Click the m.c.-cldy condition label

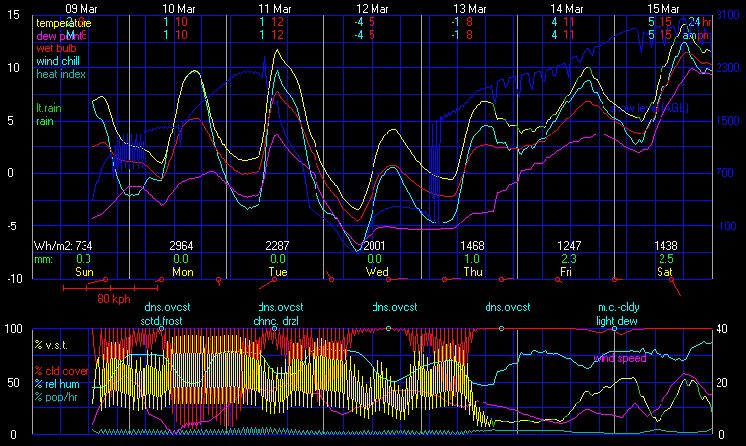(x=619, y=307)
